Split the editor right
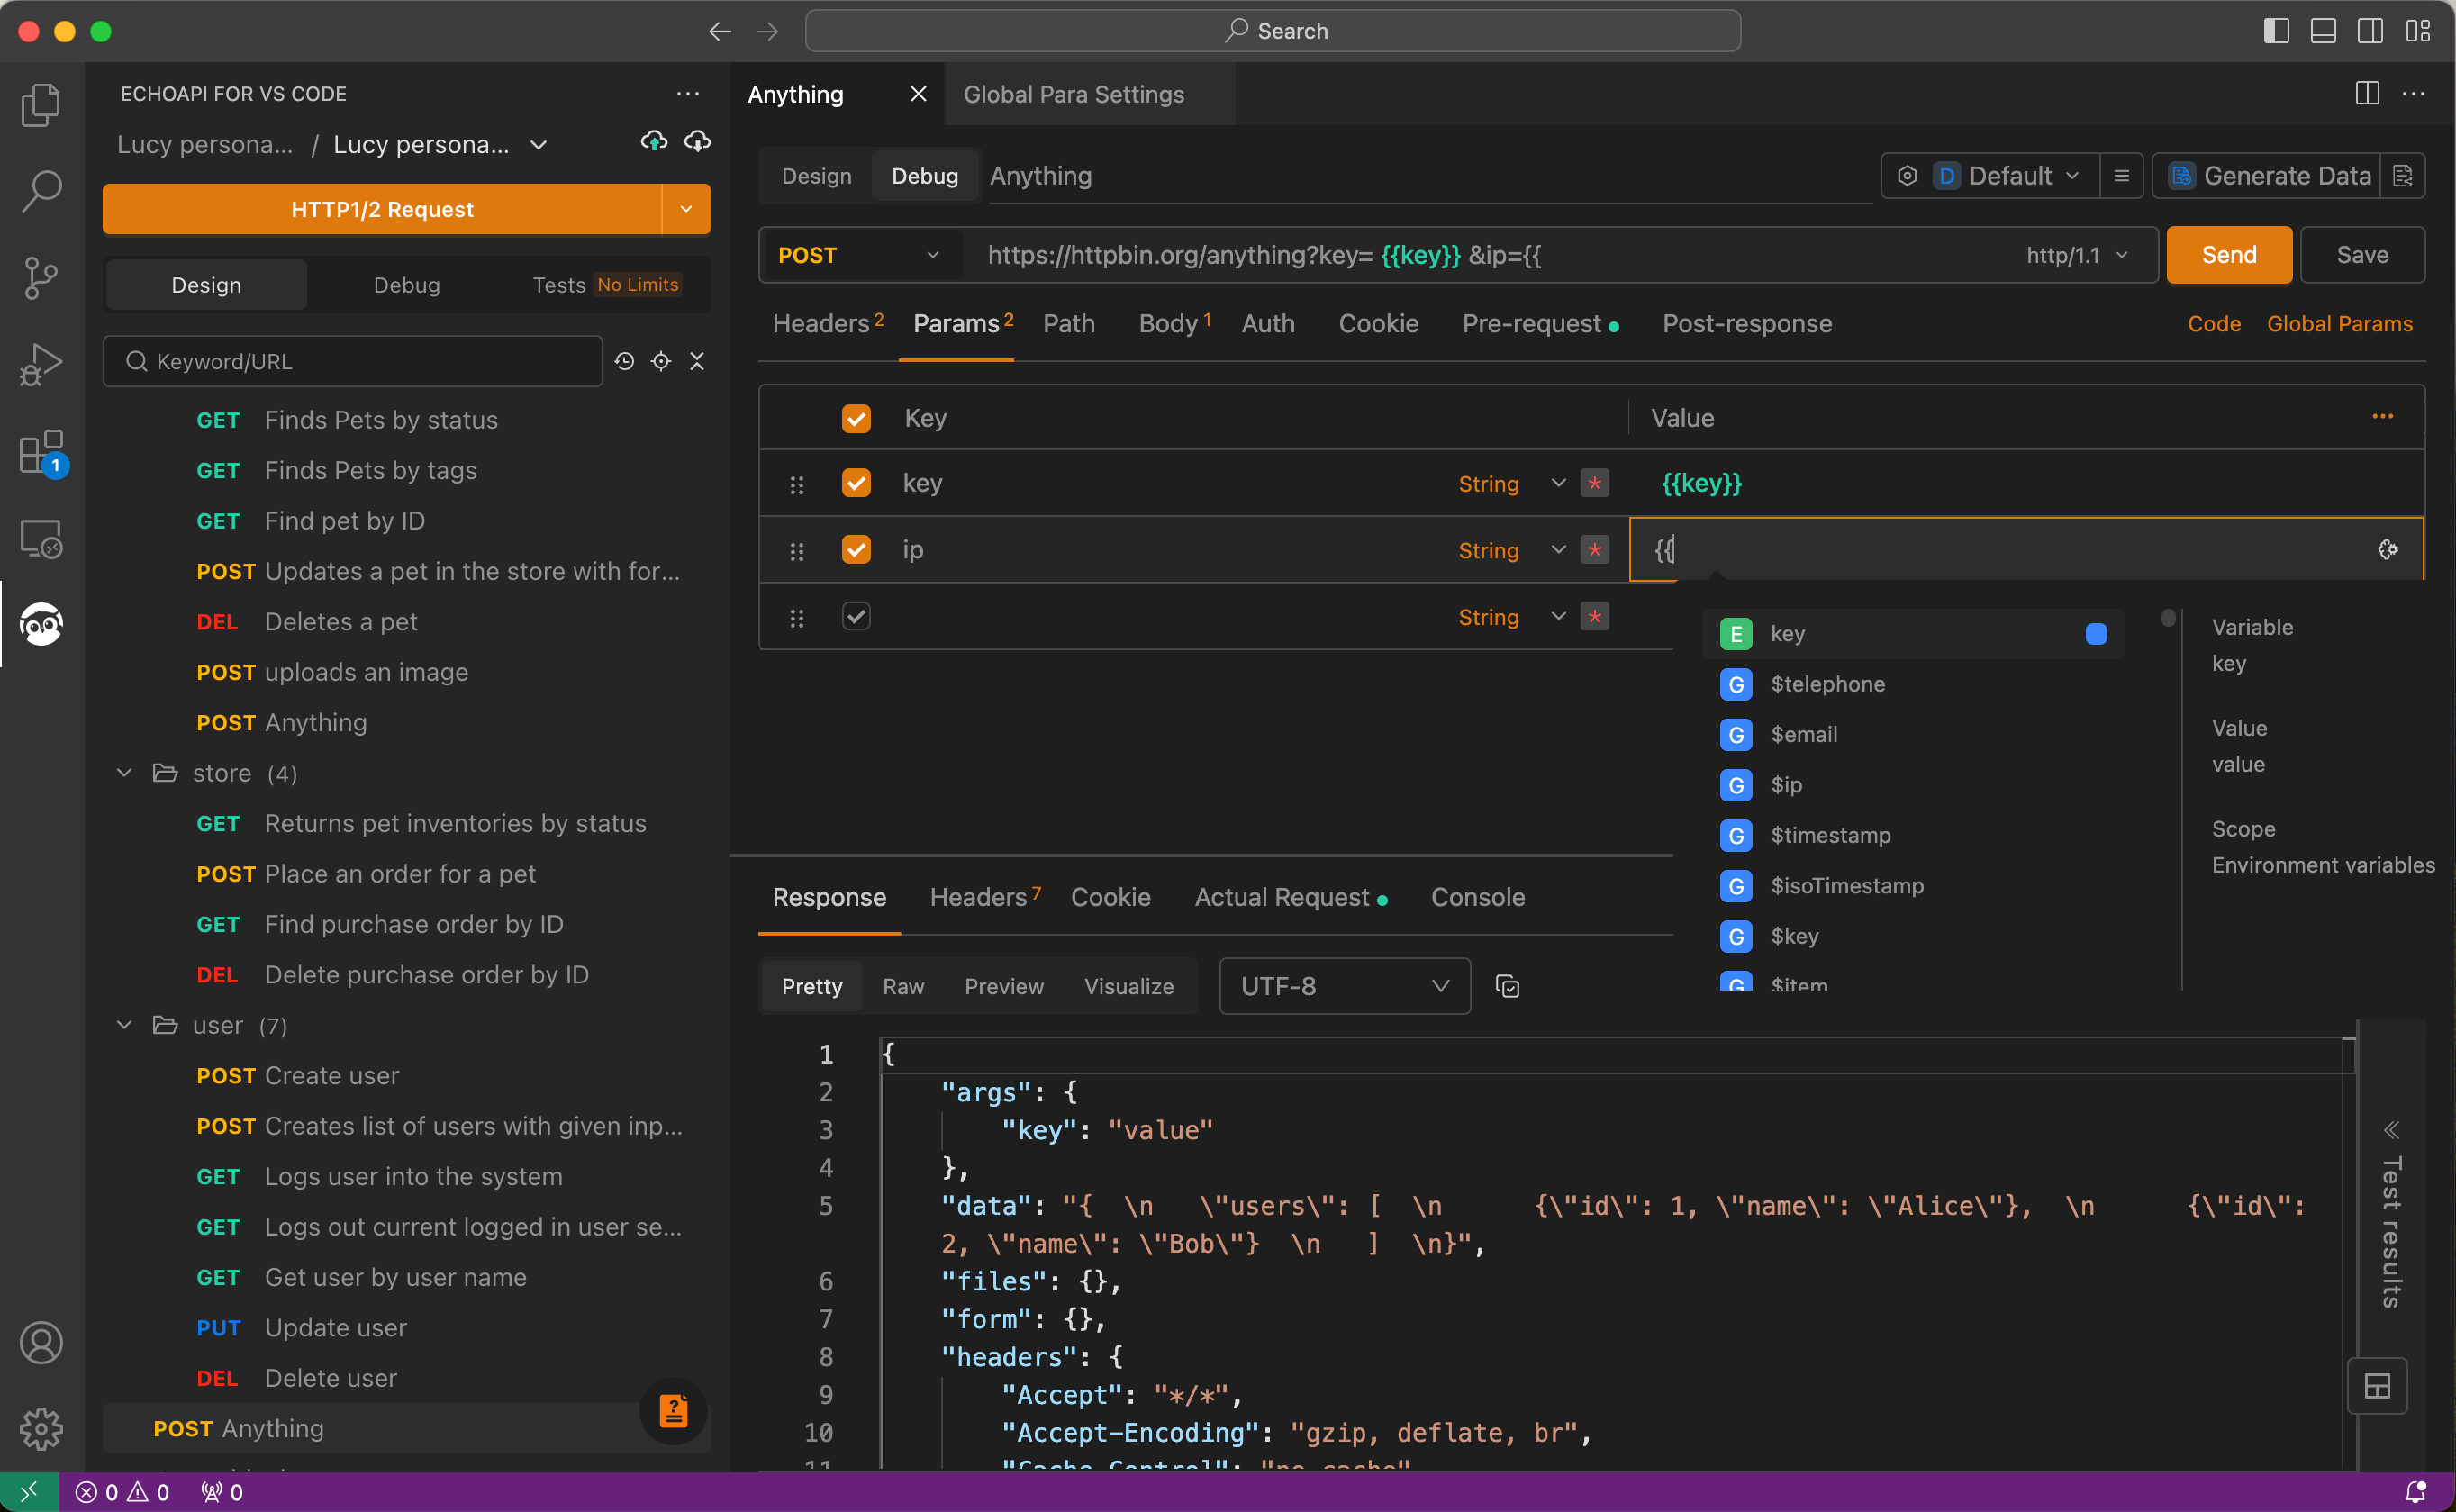The width and height of the screenshot is (2456, 1512). tap(2367, 94)
